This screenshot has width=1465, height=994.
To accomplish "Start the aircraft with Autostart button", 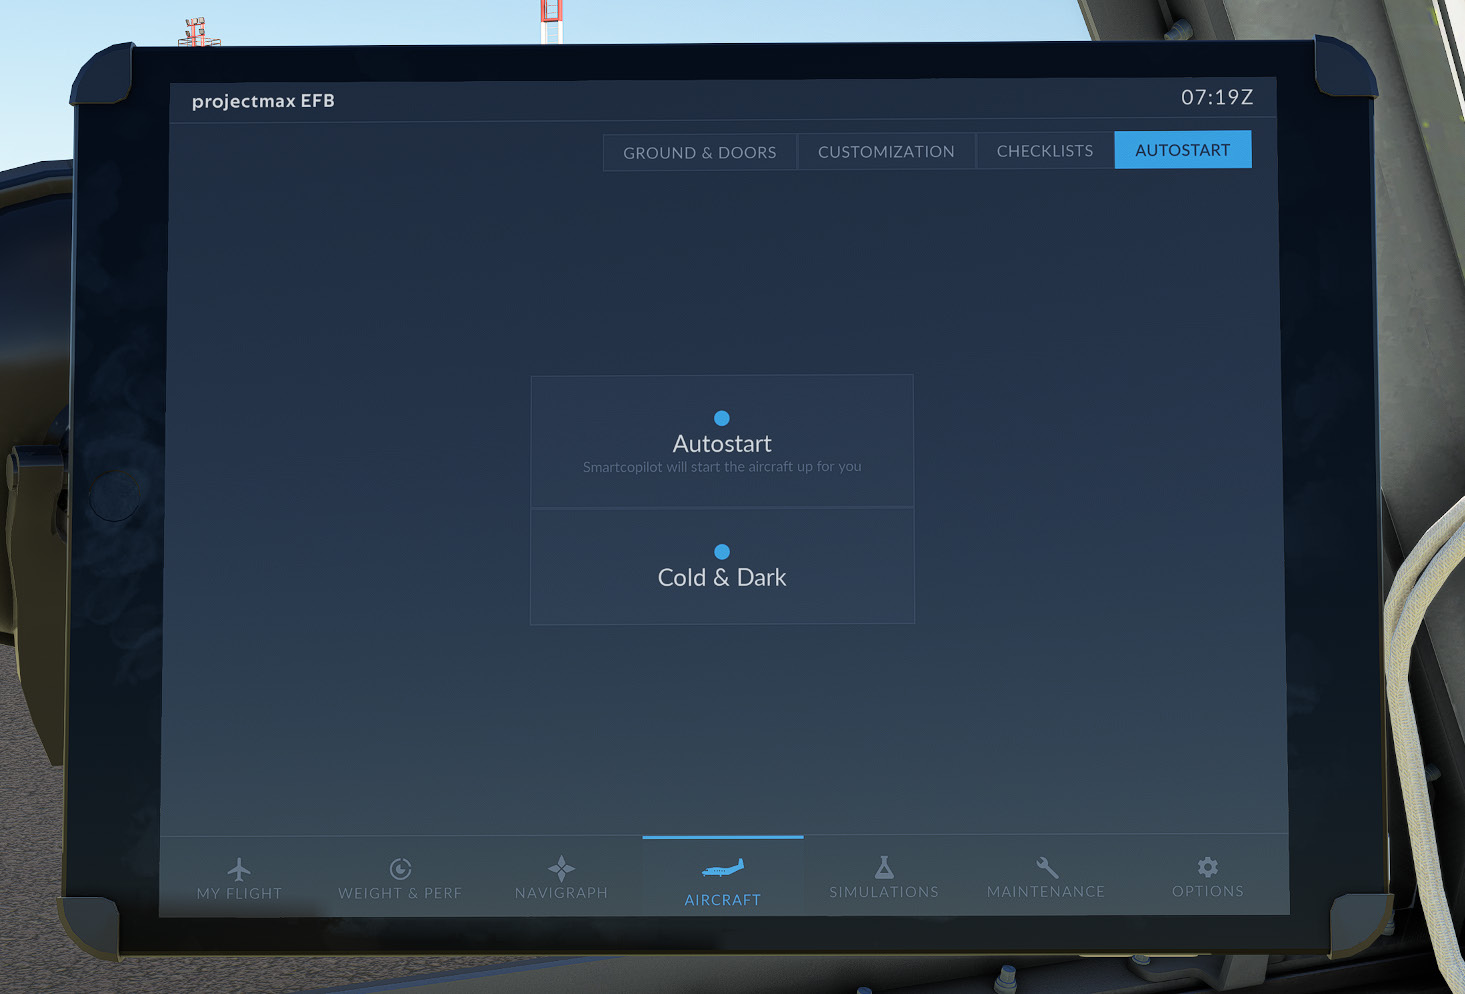I will 722,441.
